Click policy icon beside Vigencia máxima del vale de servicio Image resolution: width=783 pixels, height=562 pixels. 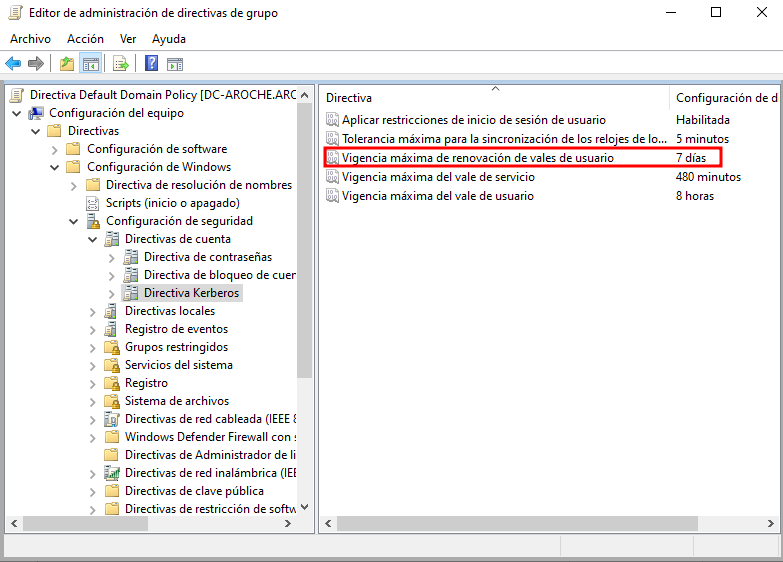click(x=332, y=176)
